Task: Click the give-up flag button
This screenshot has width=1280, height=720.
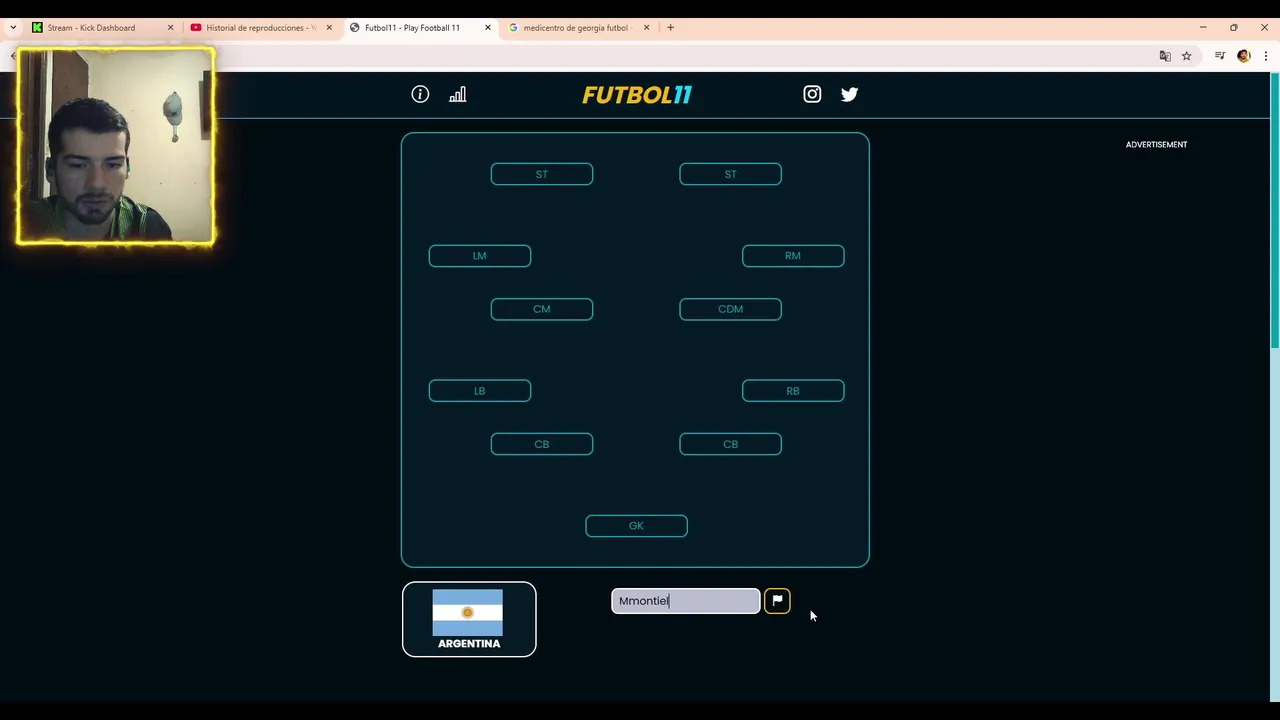Action: pos(777,601)
